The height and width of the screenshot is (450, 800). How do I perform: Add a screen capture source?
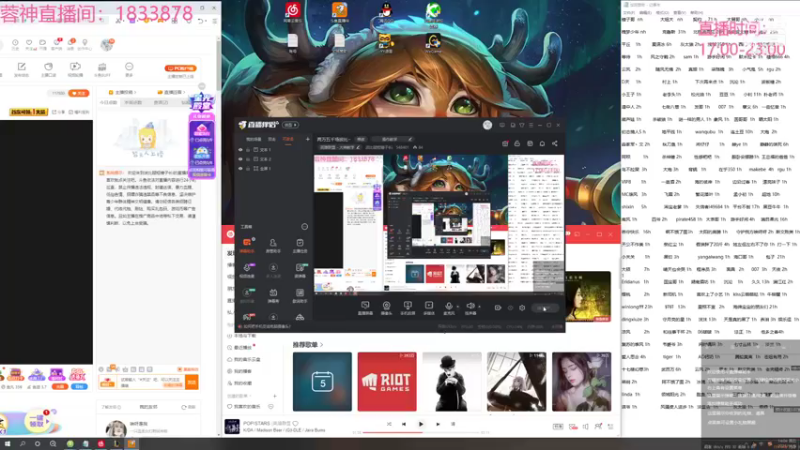click(x=365, y=308)
